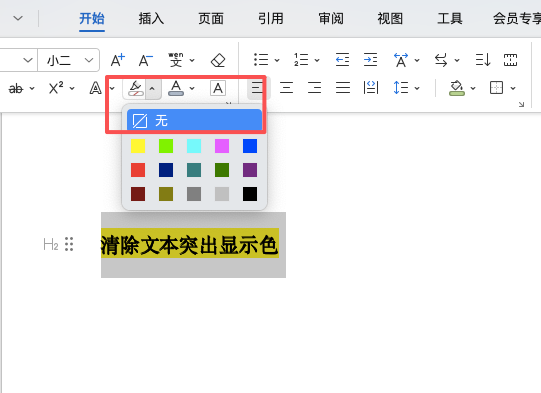Pick the magenta highlight swatch
Viewport: 541px width, 393px height.
coord(222,146)
